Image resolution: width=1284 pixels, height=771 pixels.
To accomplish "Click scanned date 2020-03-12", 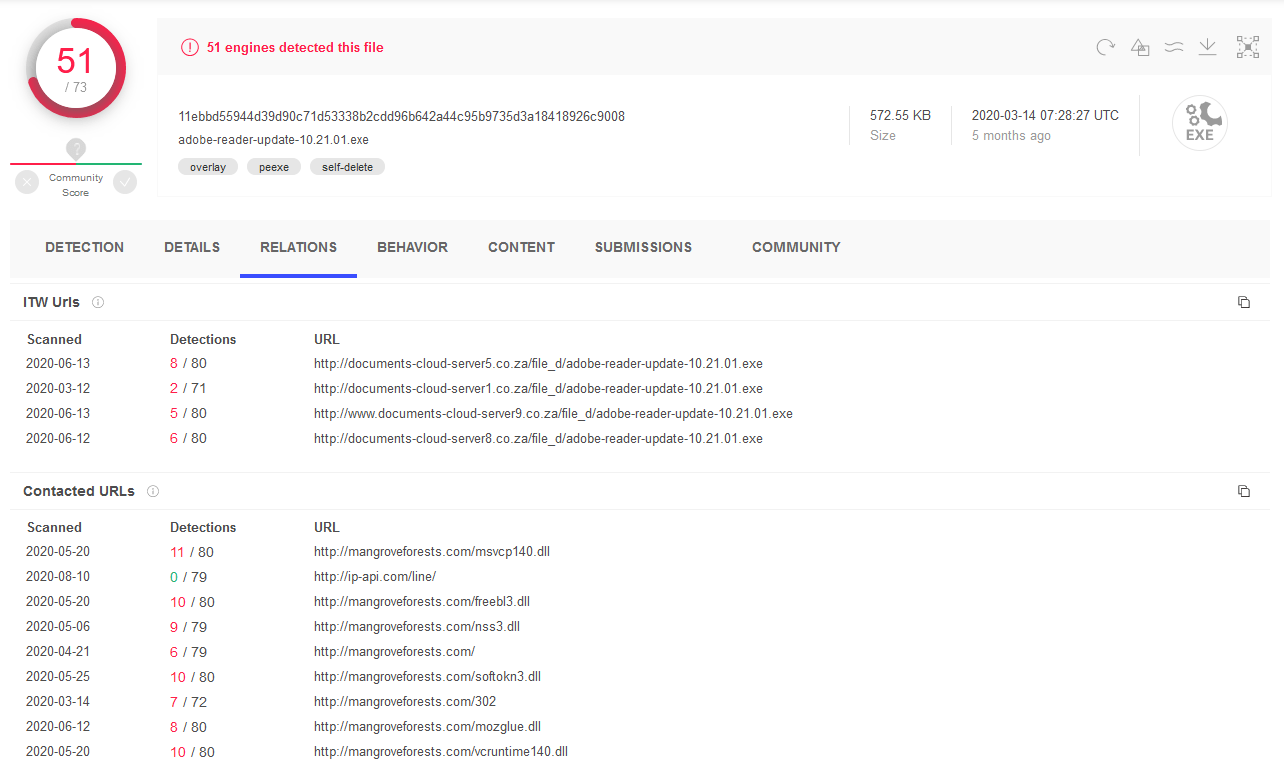I will [58, 388].
